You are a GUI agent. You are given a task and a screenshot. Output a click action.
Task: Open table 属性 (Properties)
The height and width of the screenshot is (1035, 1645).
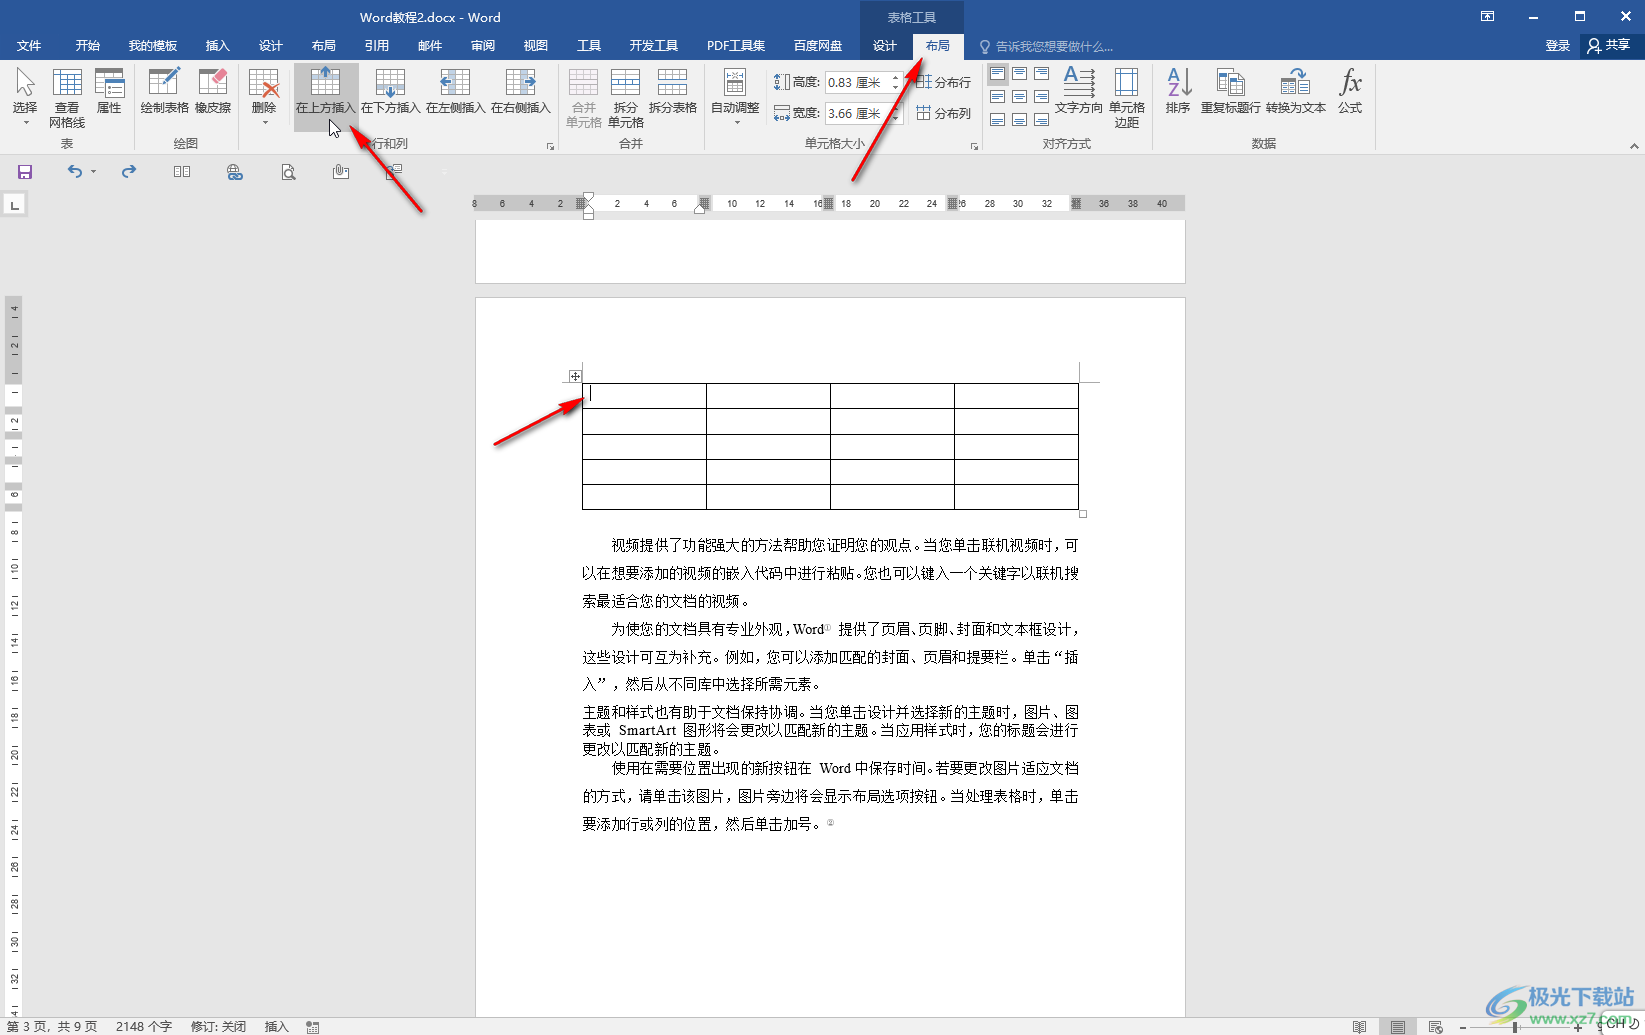[109, 90]
